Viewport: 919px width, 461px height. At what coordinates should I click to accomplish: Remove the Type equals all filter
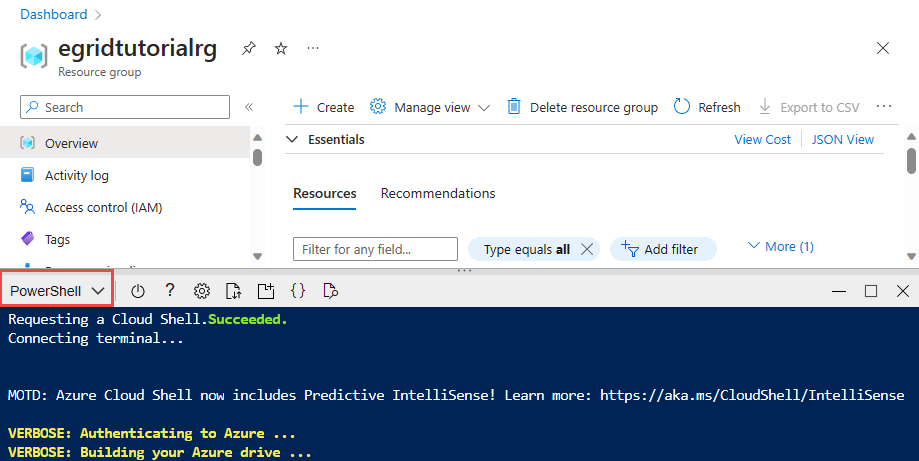point(587,249)
